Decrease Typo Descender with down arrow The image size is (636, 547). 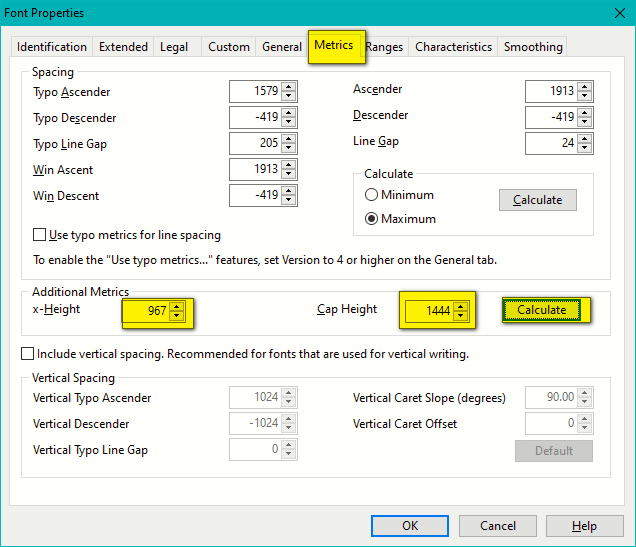pos(288,122)
